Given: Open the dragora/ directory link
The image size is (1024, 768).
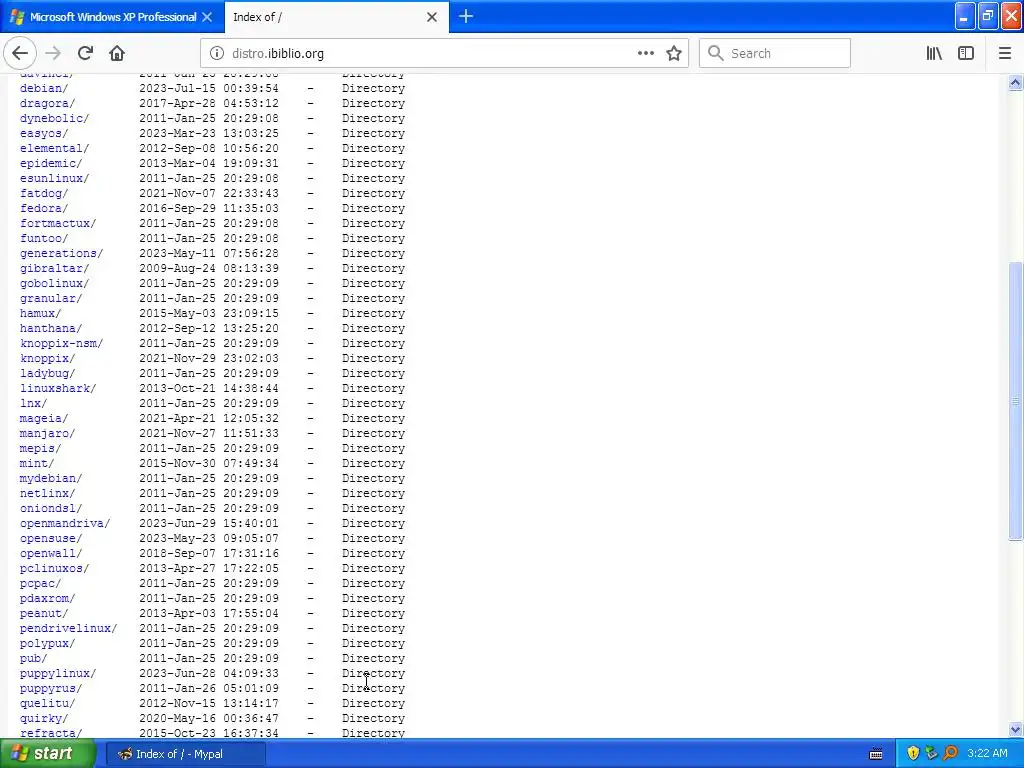Looking at the screenshot, I should click(47, 103).
